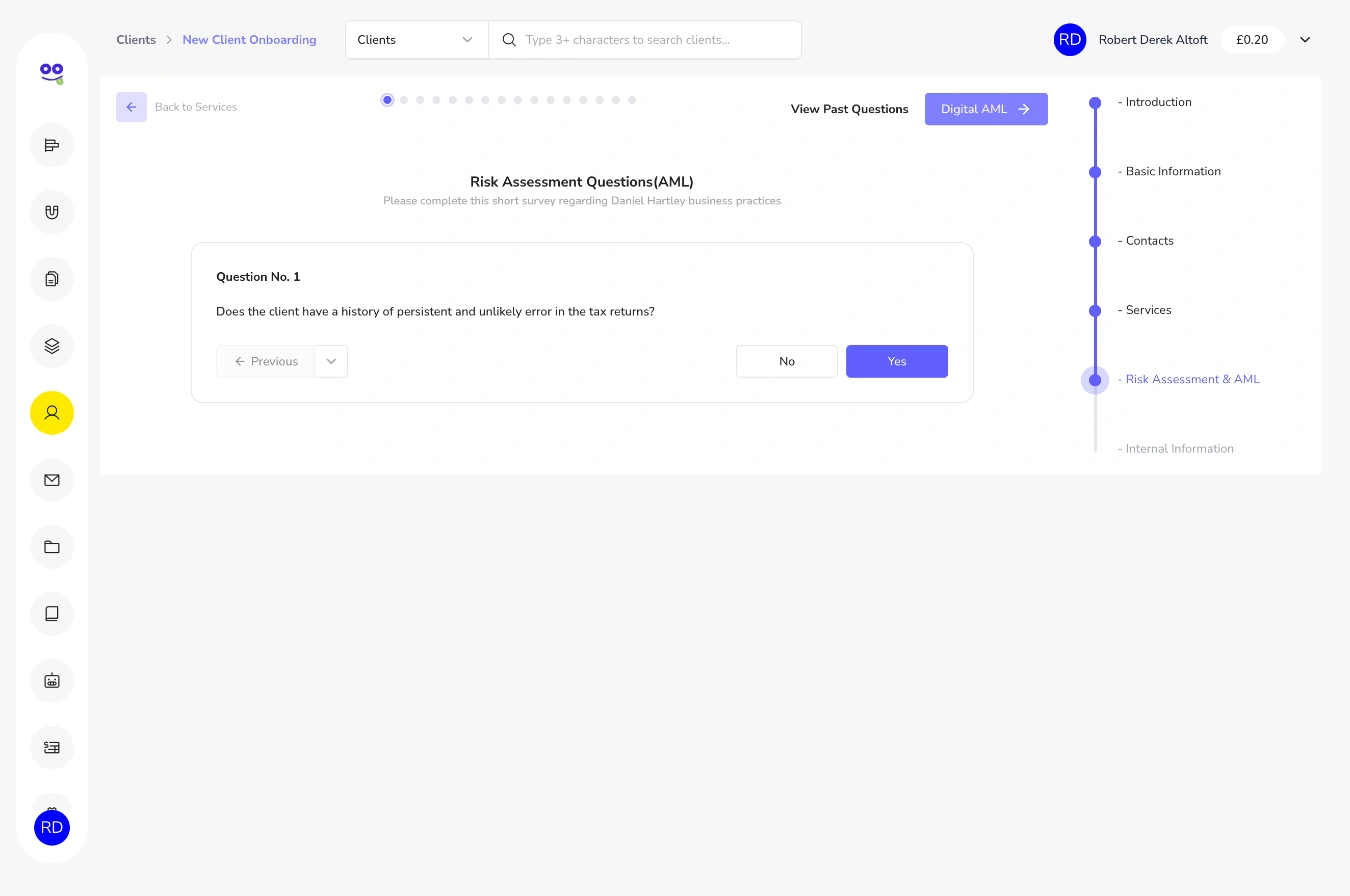Click the Digital AML button

[x=986, y=109]
